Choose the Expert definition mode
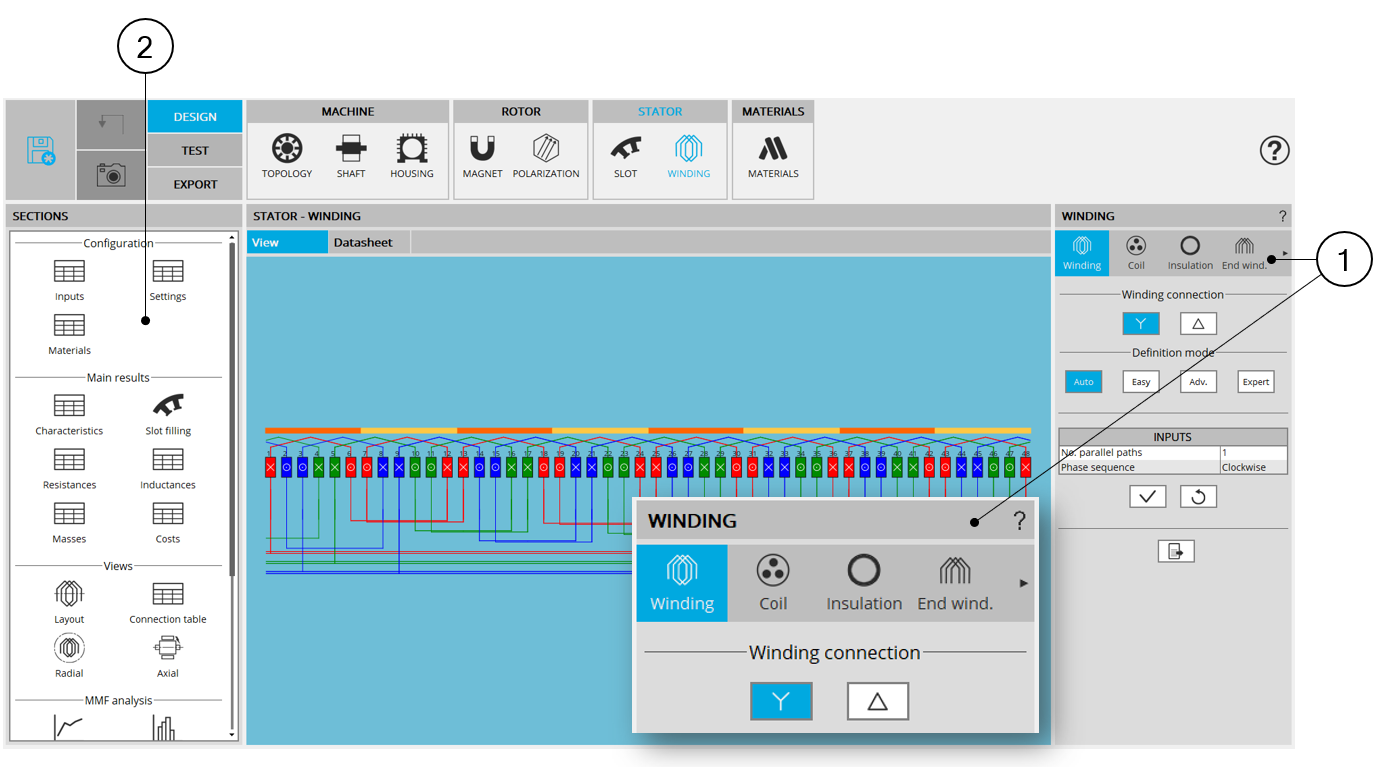The height and width of the screenshot is (767, 1389). tap(1255, 382)
